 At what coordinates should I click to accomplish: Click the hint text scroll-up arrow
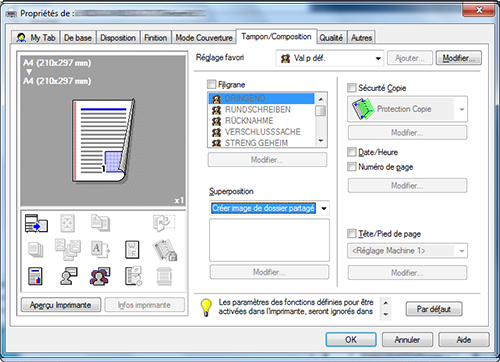pos(386,303)
